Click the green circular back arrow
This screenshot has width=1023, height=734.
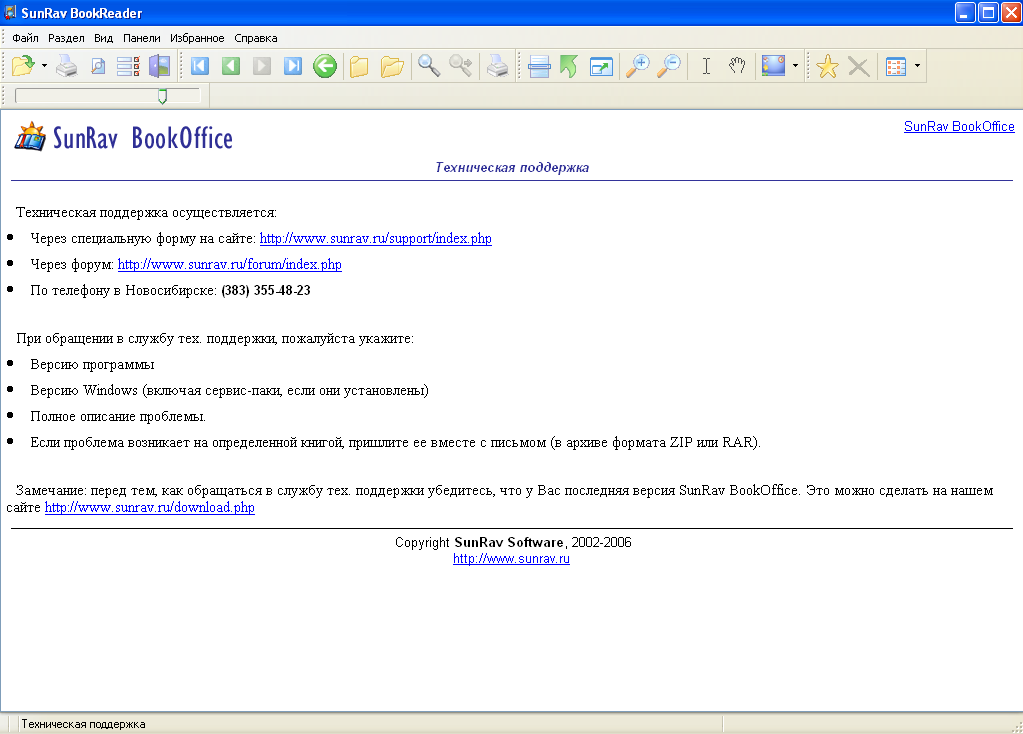click(x=324, y=66)
